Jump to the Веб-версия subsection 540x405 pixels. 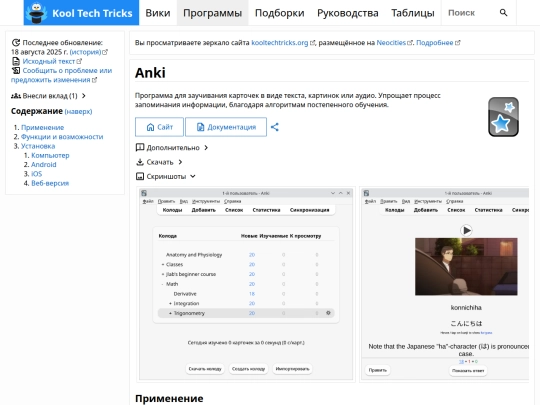pyautogui.click(x=50, y=183)
